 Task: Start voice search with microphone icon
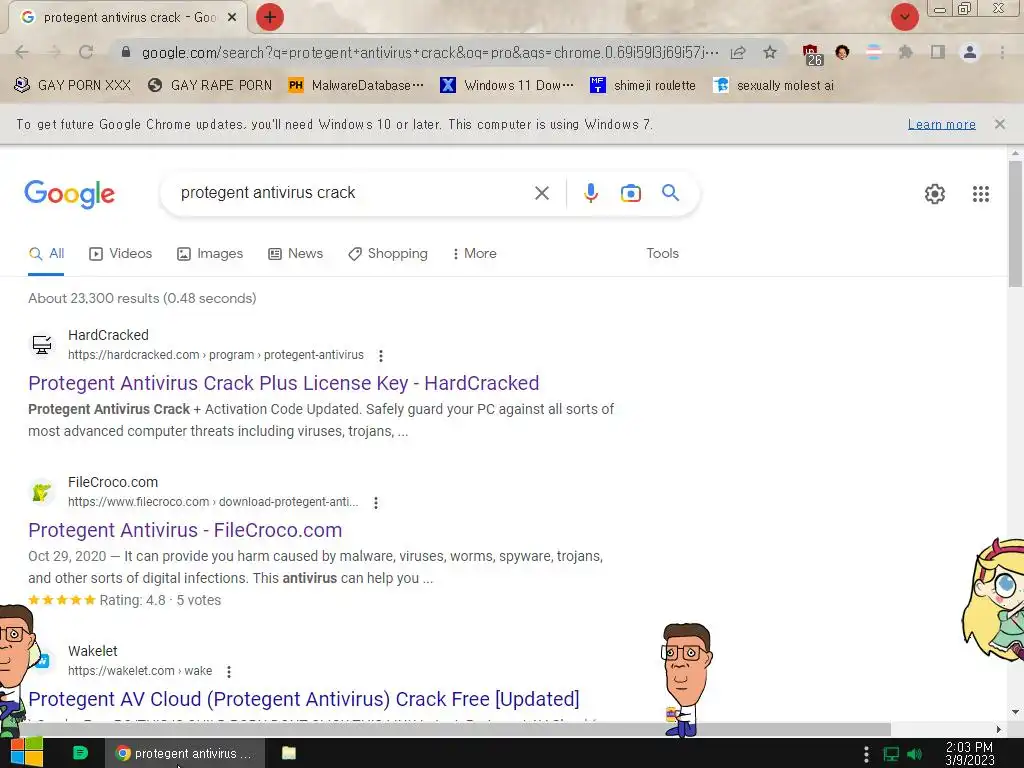(x=590, y=193)
